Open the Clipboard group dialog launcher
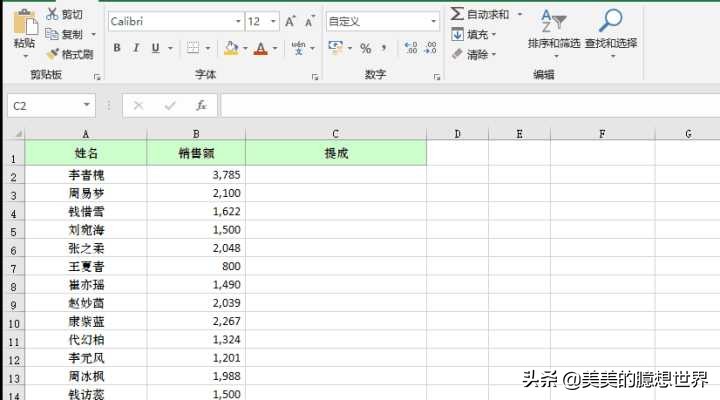This screenshot has height=400, width=720. point(97,77)
